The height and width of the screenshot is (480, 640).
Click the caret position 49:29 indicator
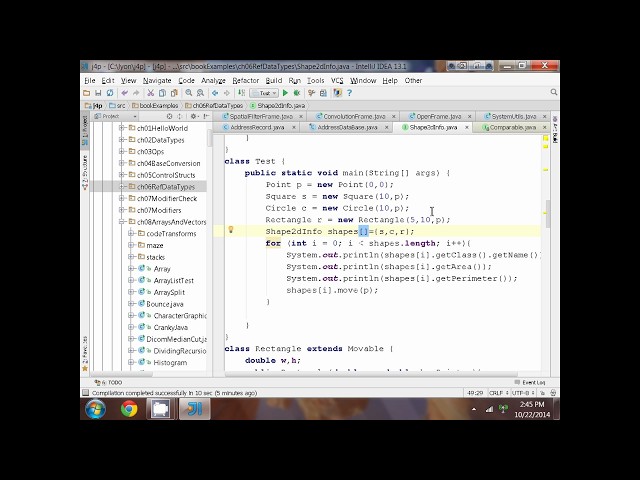(x=475, y=393)
